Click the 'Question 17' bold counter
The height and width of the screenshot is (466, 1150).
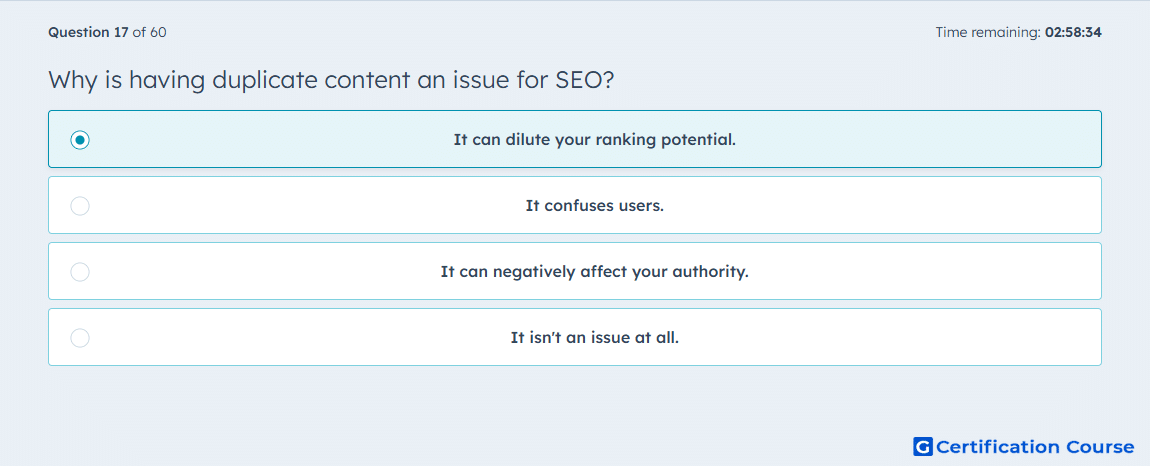click(88, 32)
